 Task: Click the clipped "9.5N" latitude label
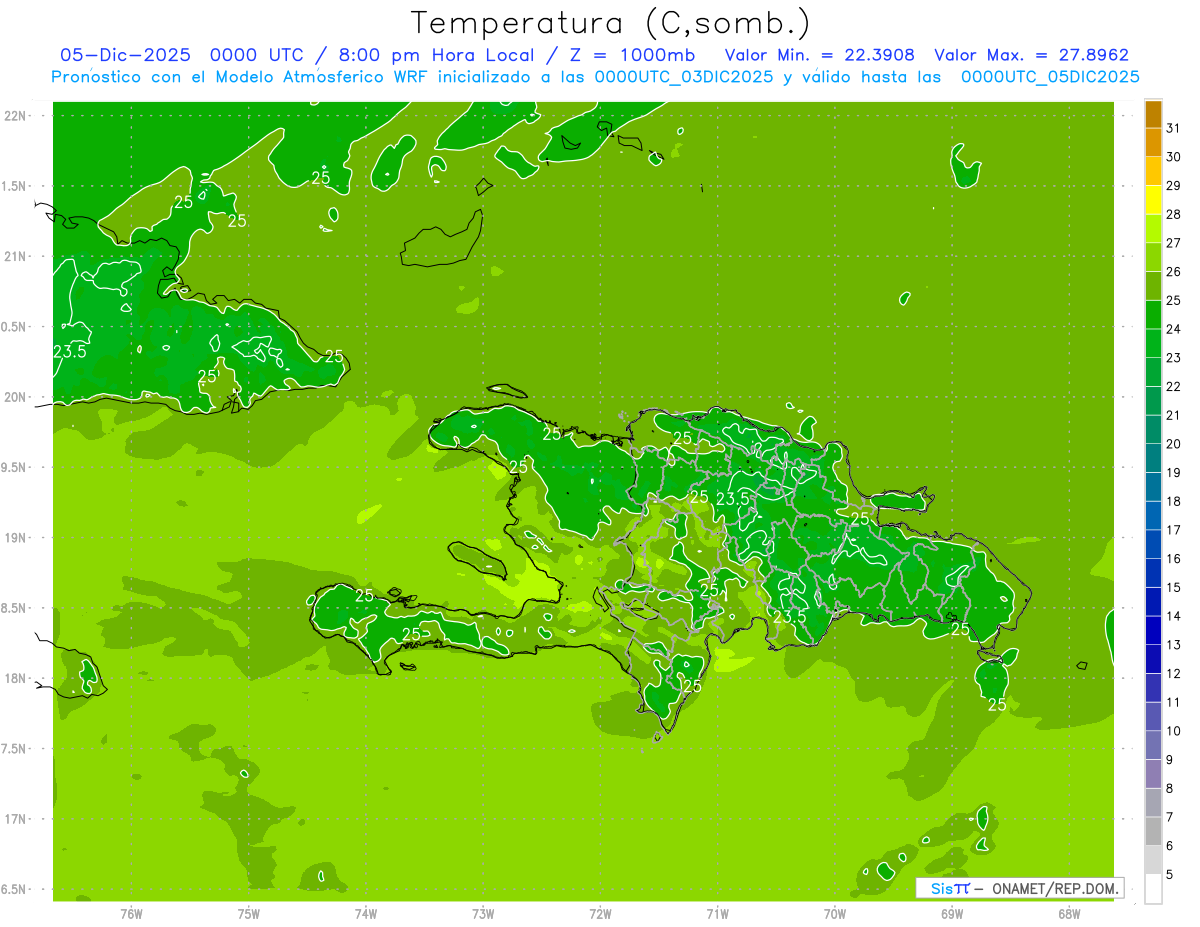tap(15, 467)
